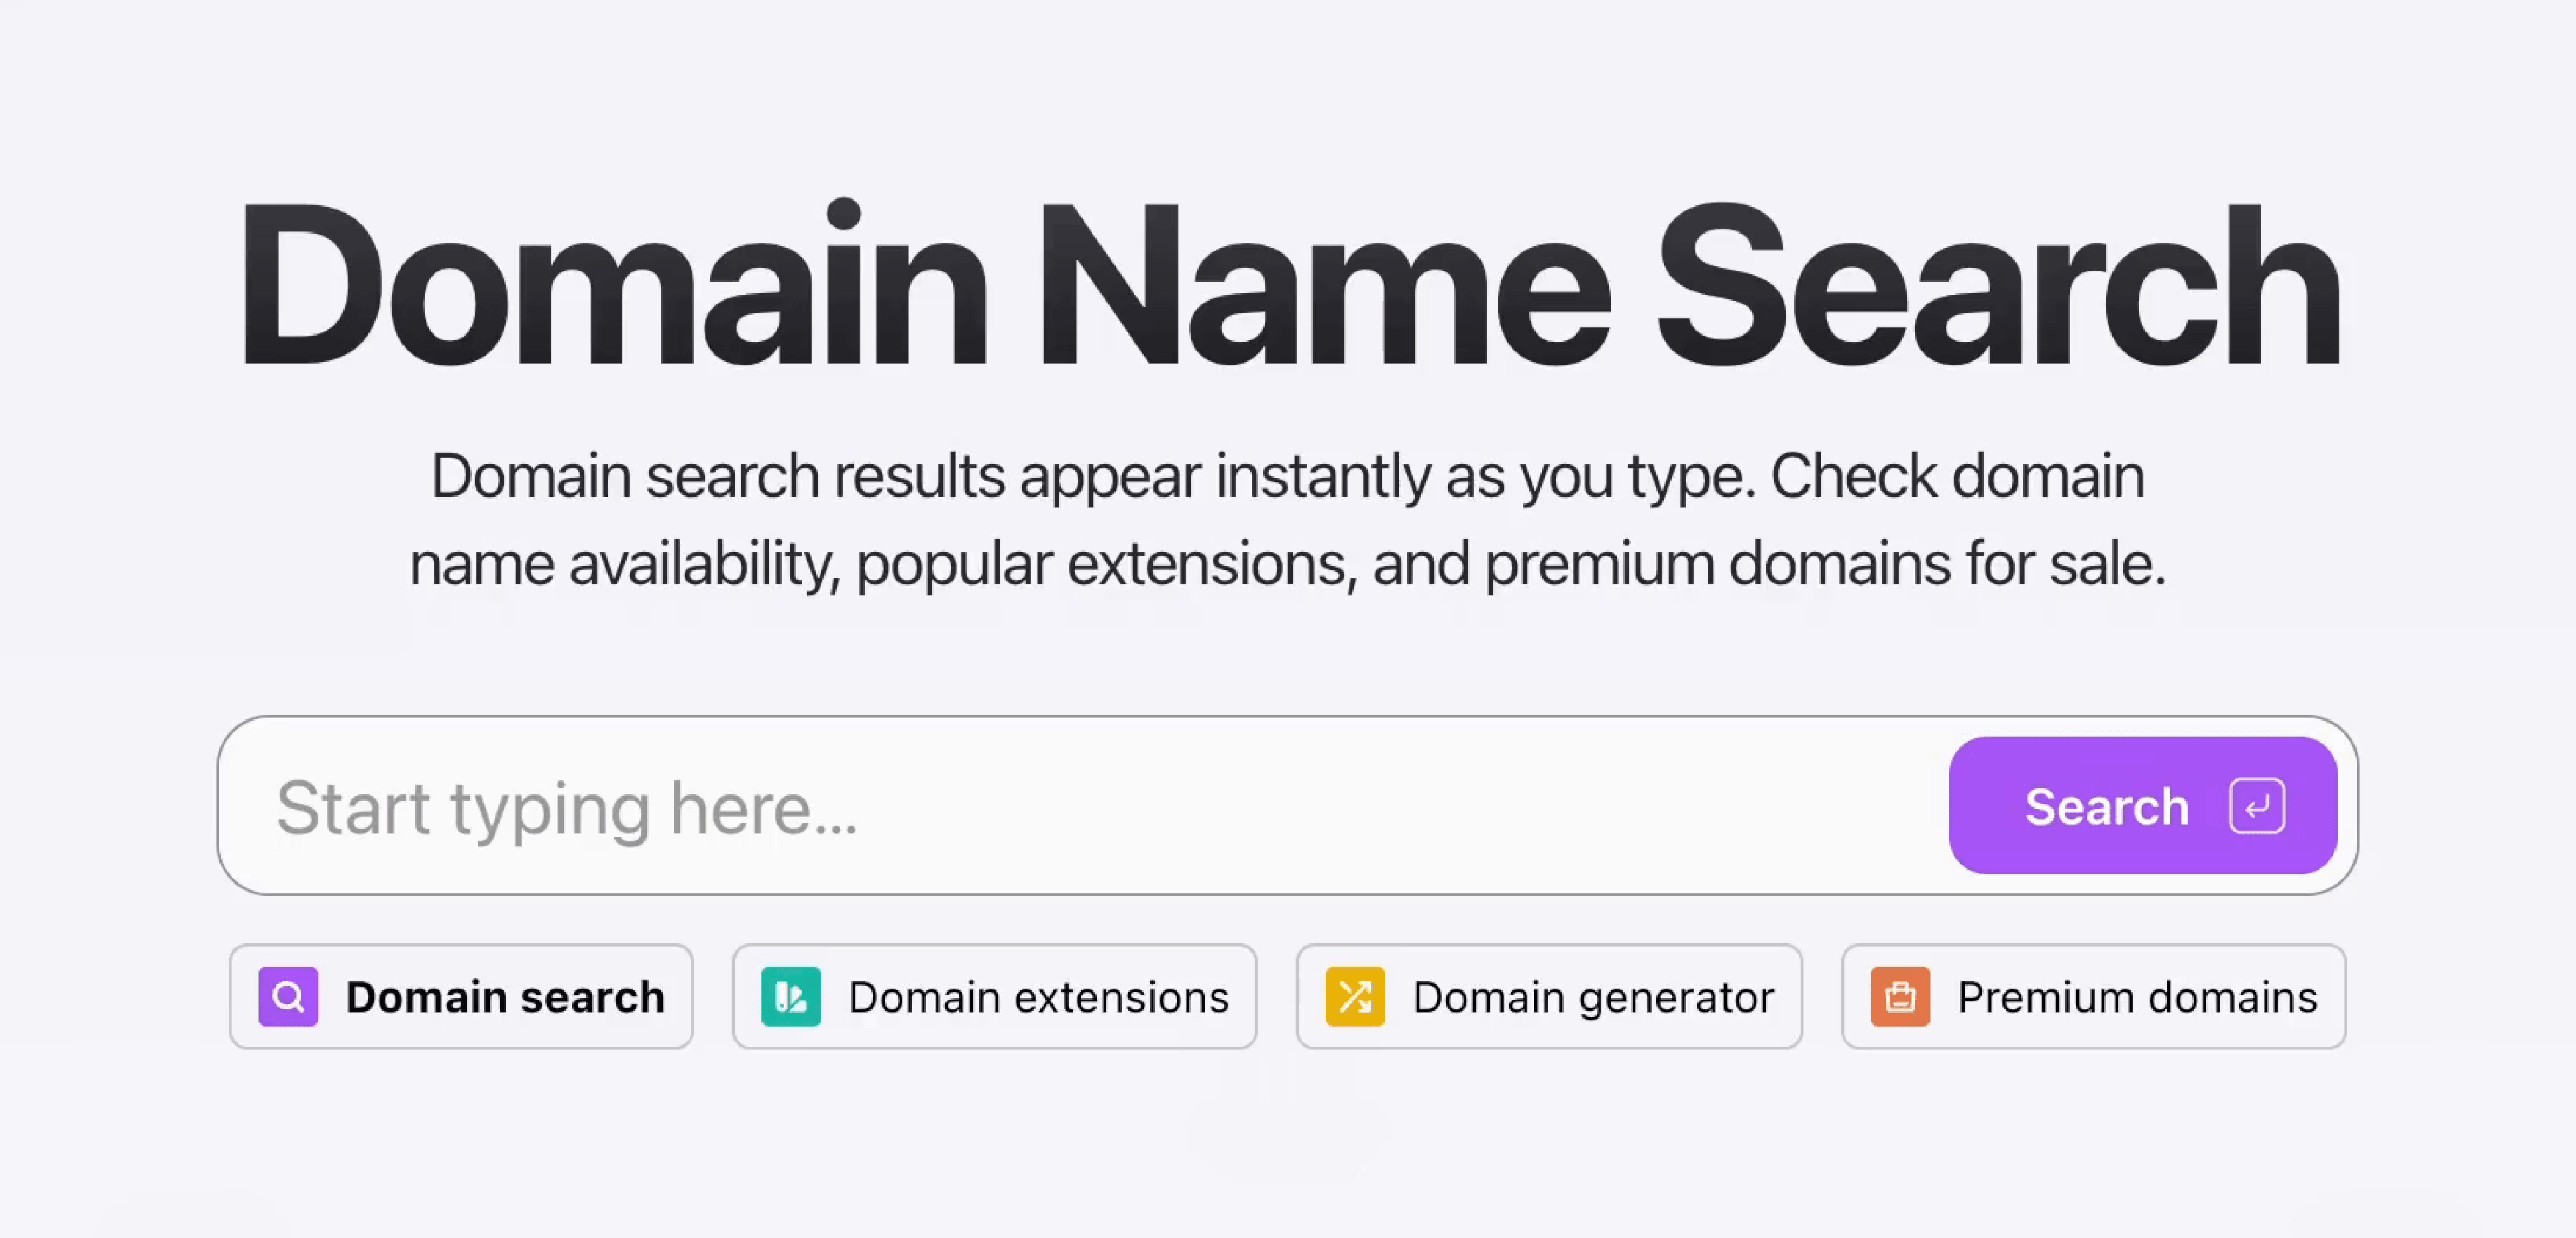Click the white "Search" label text in the purple button

2106,806
